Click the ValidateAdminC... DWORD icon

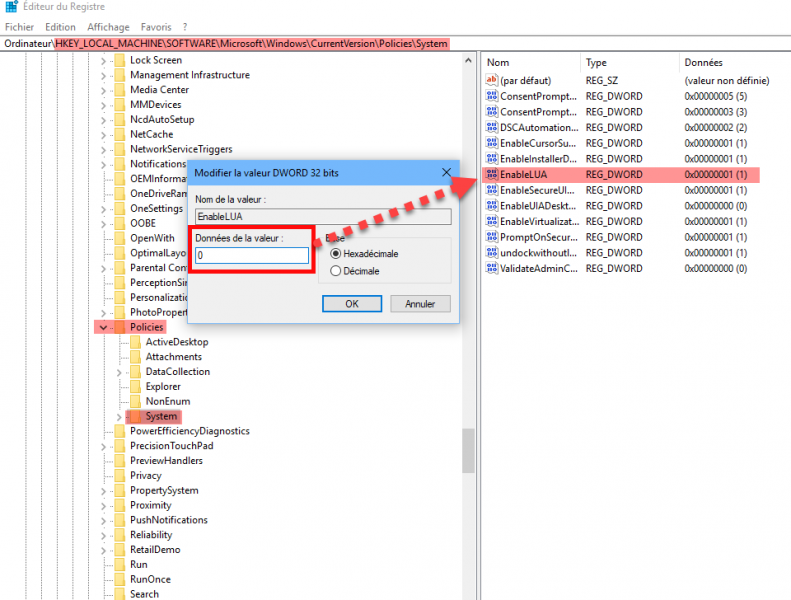click(x=491, y=268)
